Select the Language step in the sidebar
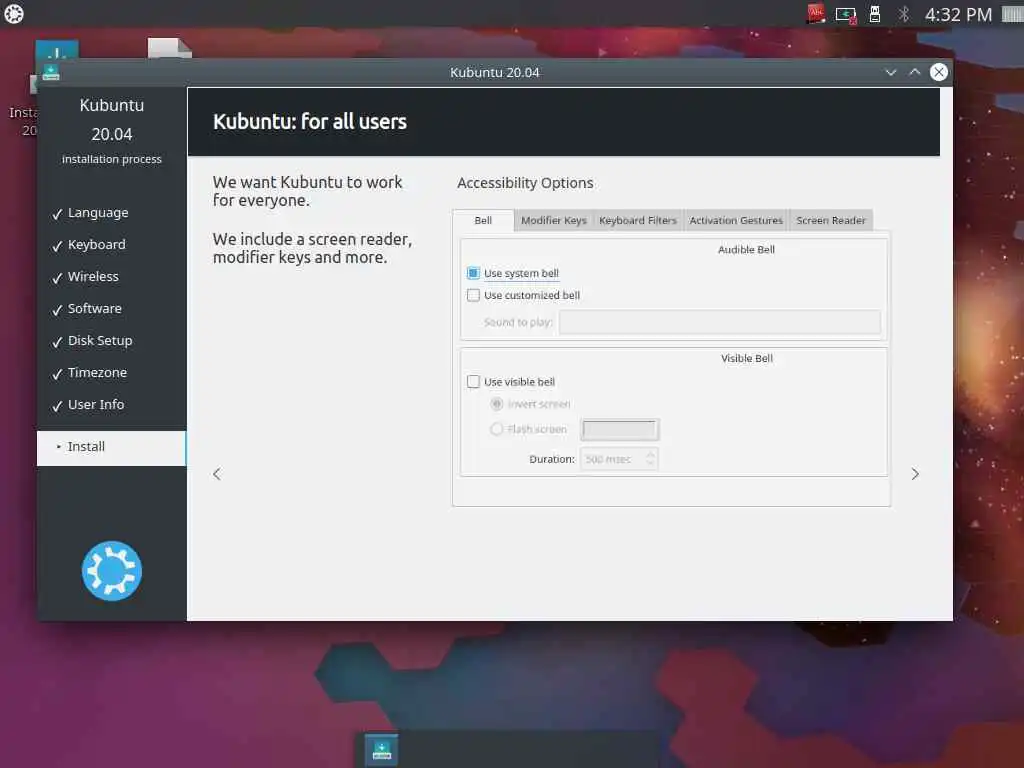Viewport: 1024px width, 768px height. [x=98, y=213]
